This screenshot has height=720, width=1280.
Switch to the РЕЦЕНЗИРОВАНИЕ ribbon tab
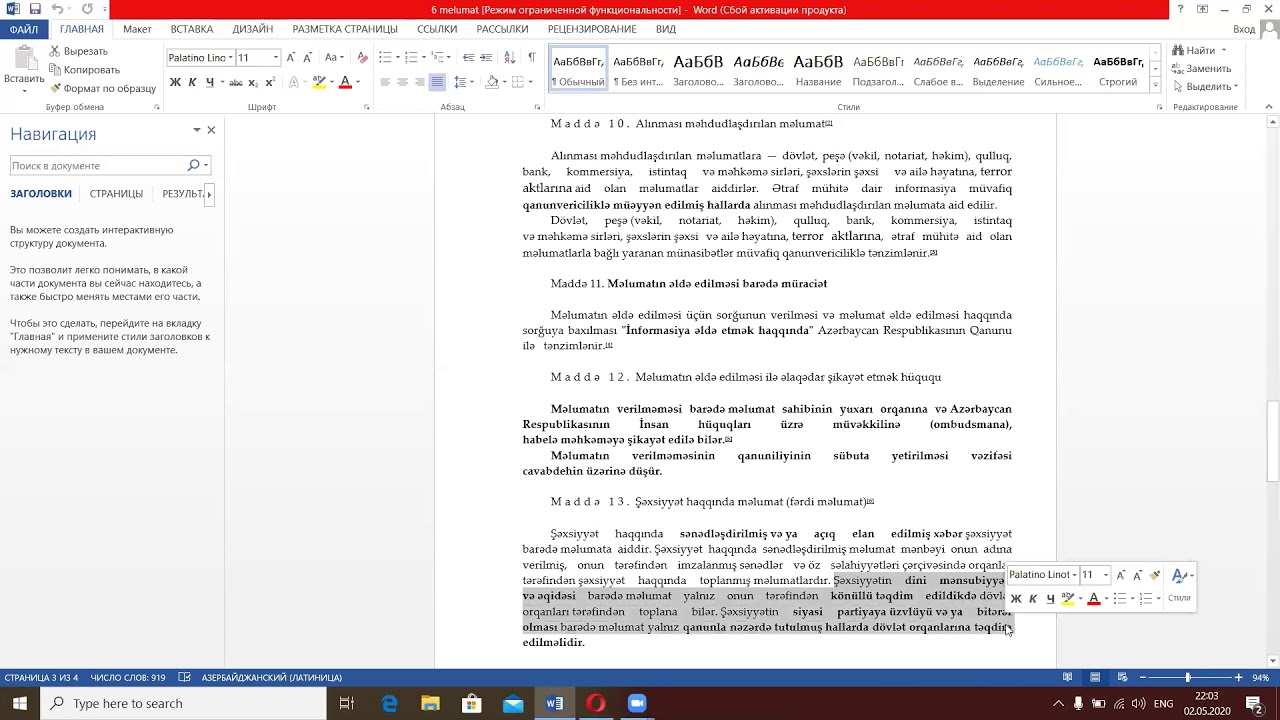click(592, 29)
